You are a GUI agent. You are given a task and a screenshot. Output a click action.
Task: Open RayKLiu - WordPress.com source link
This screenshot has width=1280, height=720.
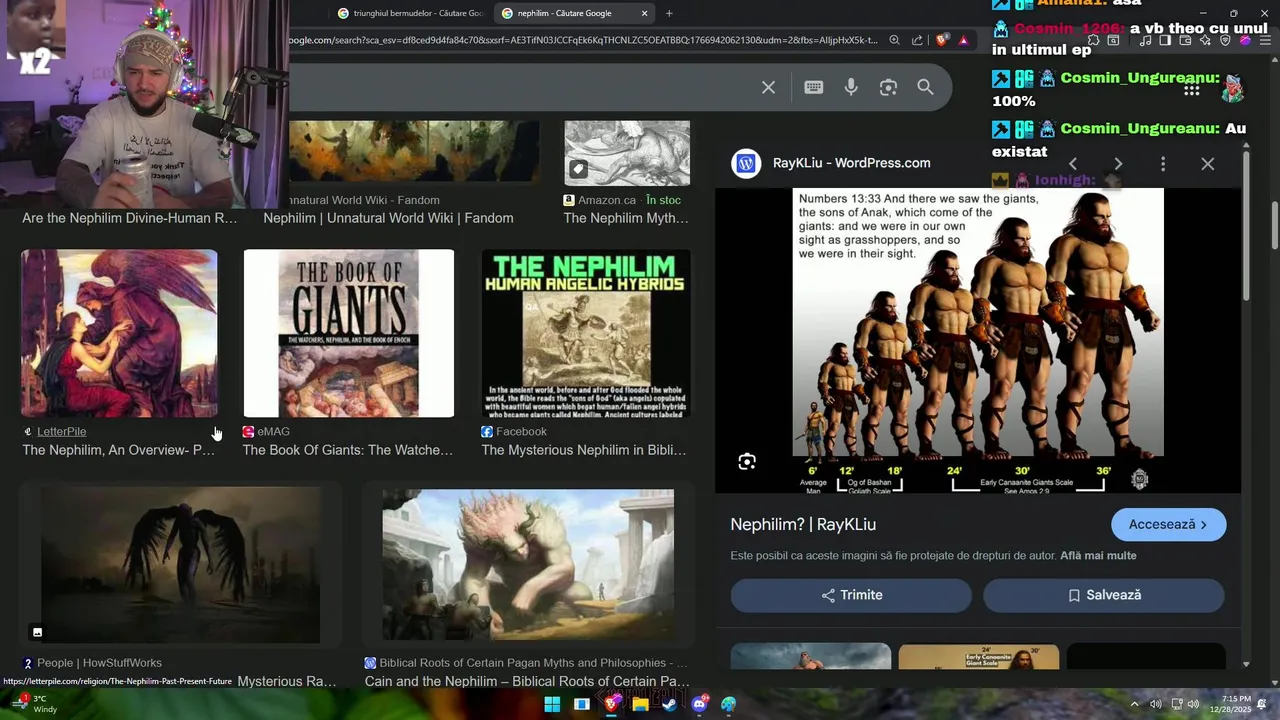[852, 163]
